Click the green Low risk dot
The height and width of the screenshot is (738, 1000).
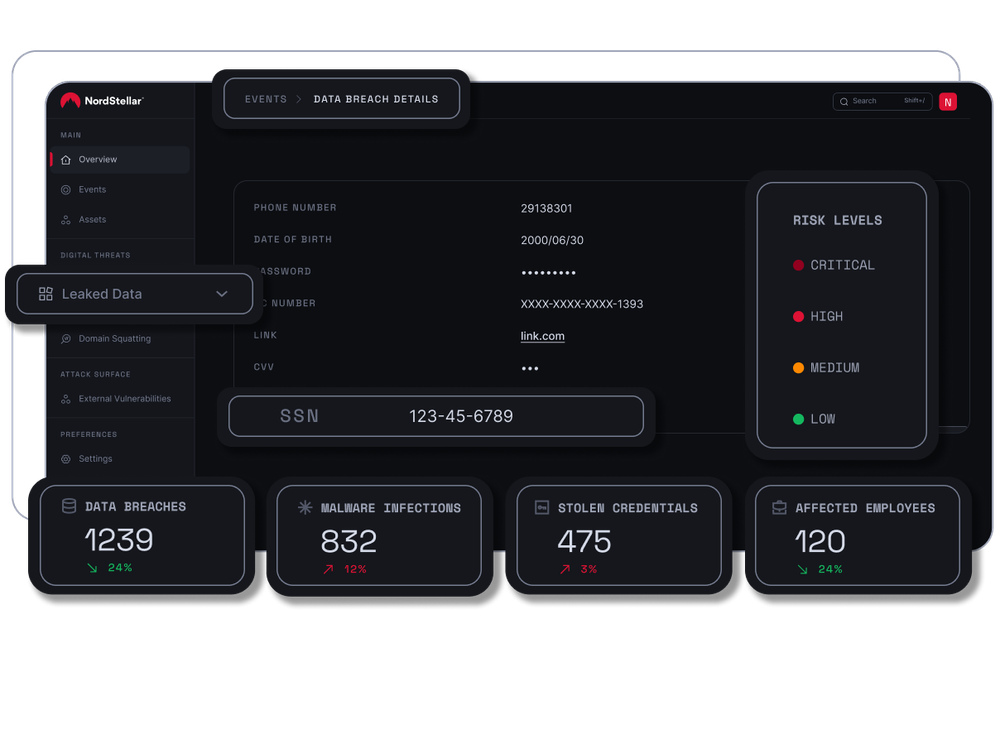point(798,419)
